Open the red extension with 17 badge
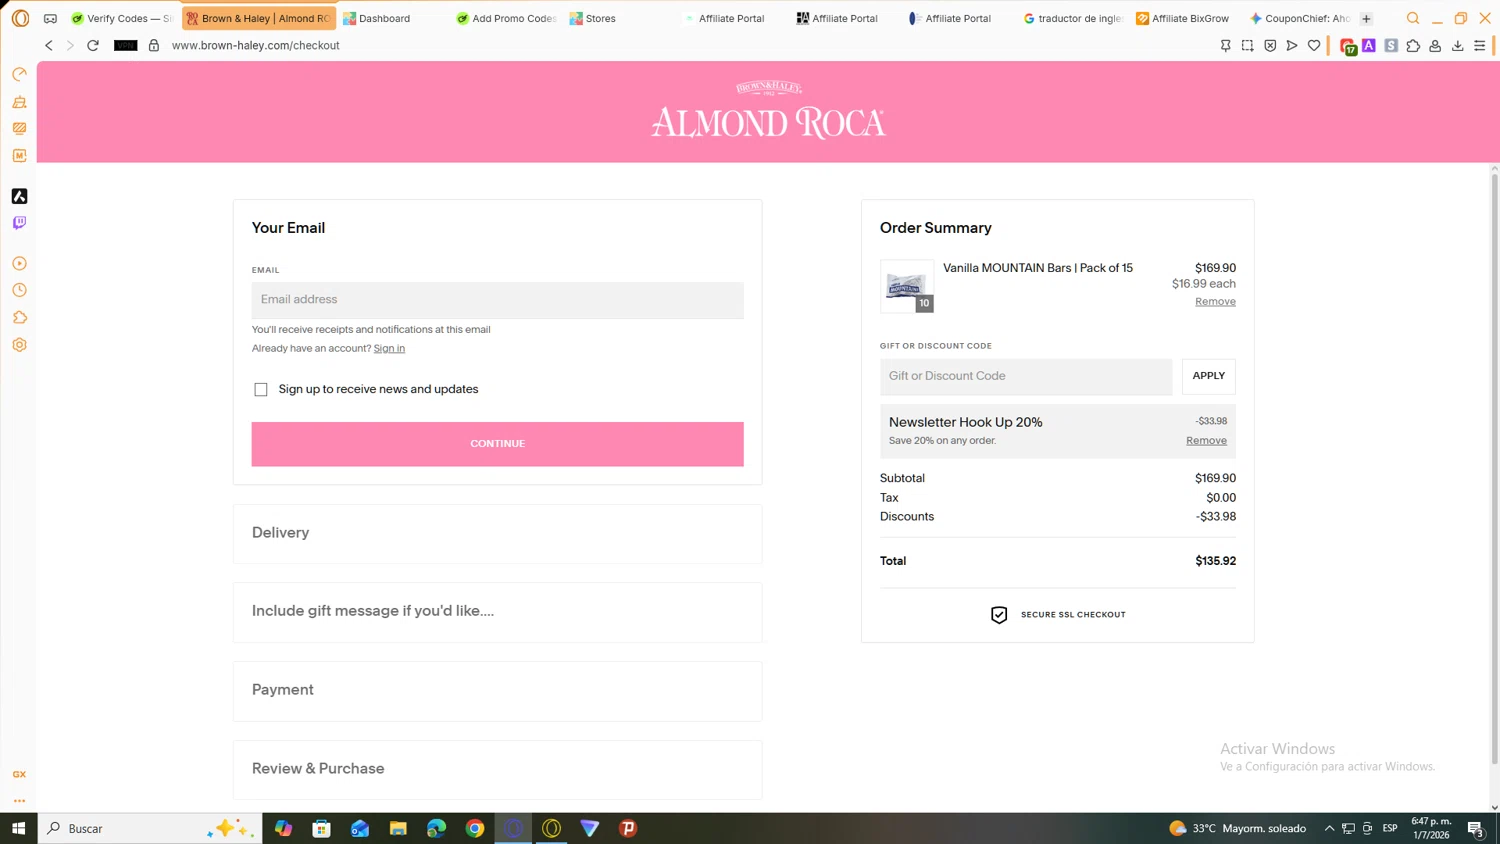The height and width of the screenshot is (844, 1500). pos(1348,46)
